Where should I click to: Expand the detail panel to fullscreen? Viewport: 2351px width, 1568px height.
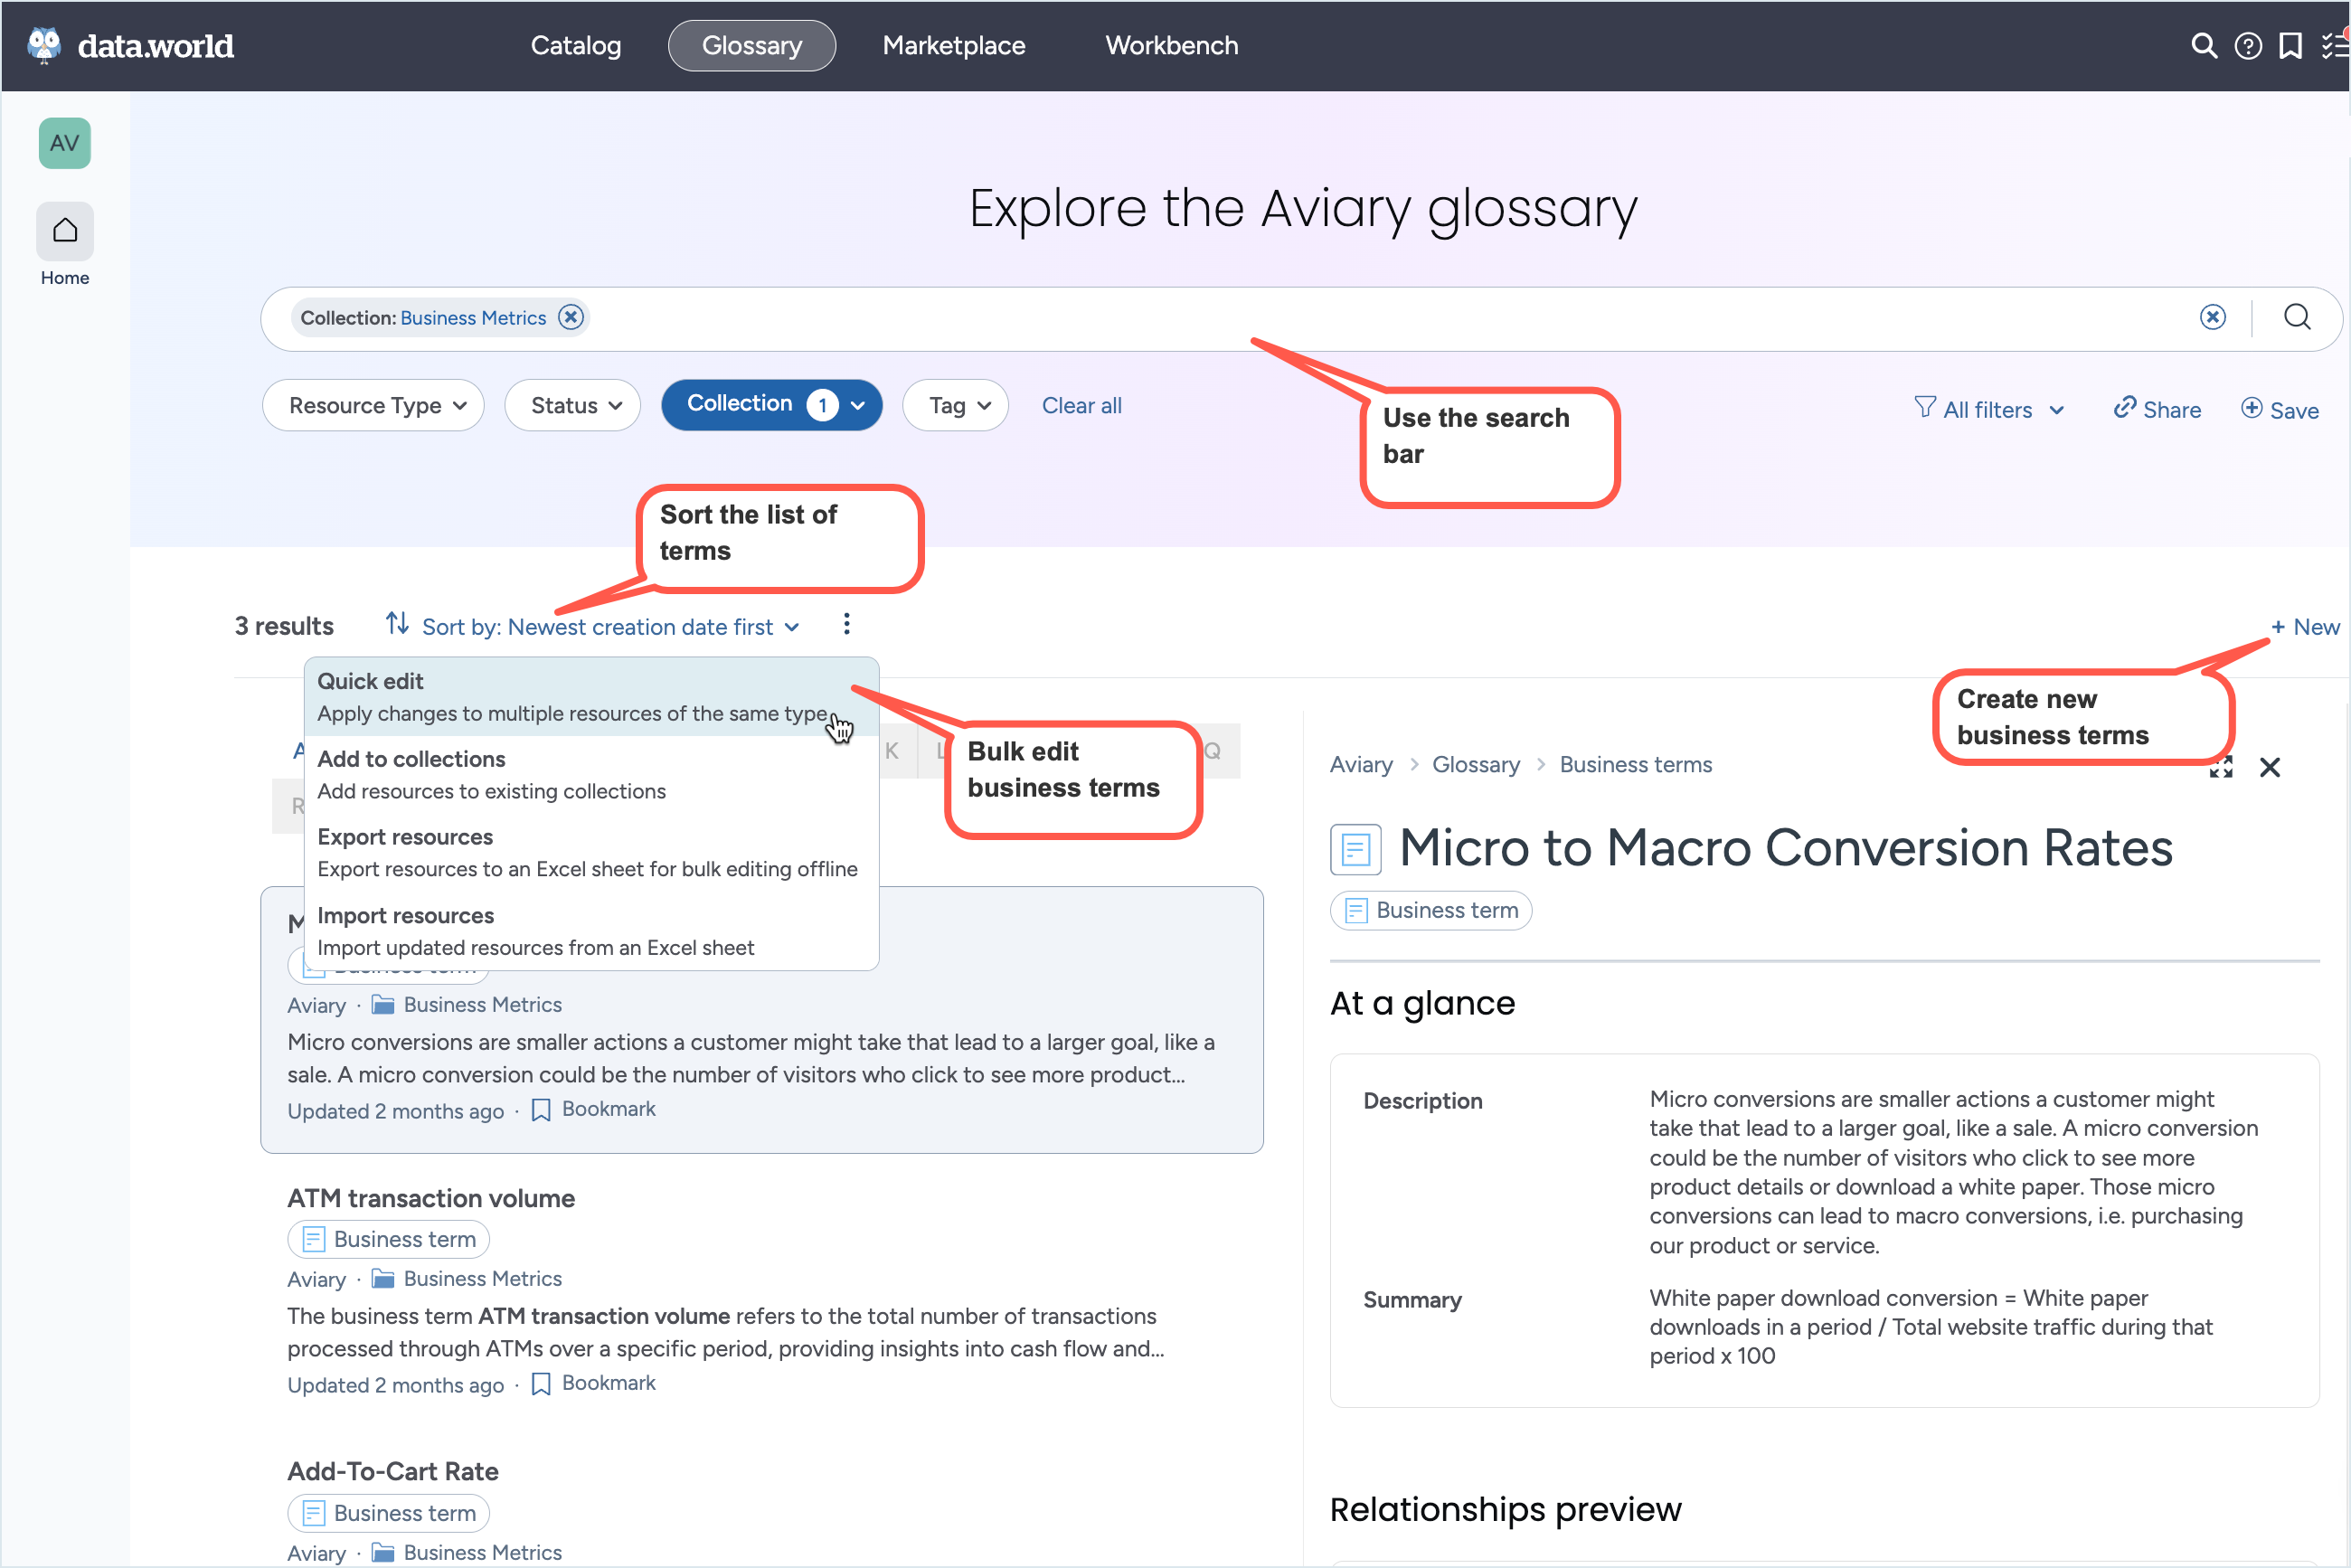click(2220, 767)
